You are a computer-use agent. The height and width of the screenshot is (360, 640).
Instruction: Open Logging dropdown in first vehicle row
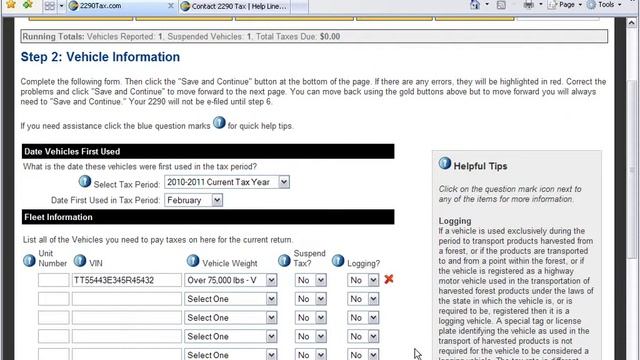(363, 280)
